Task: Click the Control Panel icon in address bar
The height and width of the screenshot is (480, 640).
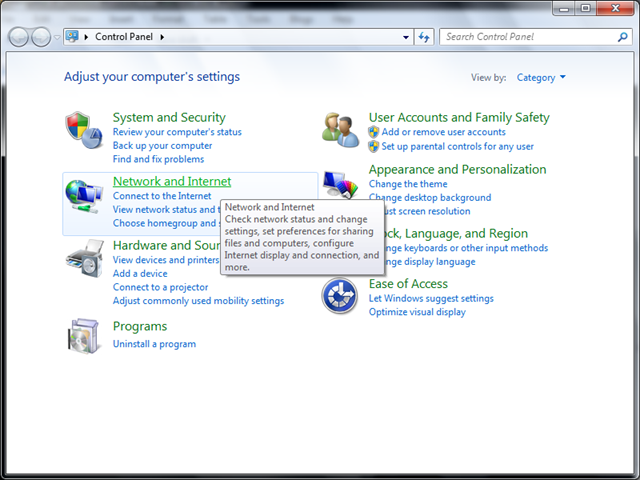Action: point(72,37)
